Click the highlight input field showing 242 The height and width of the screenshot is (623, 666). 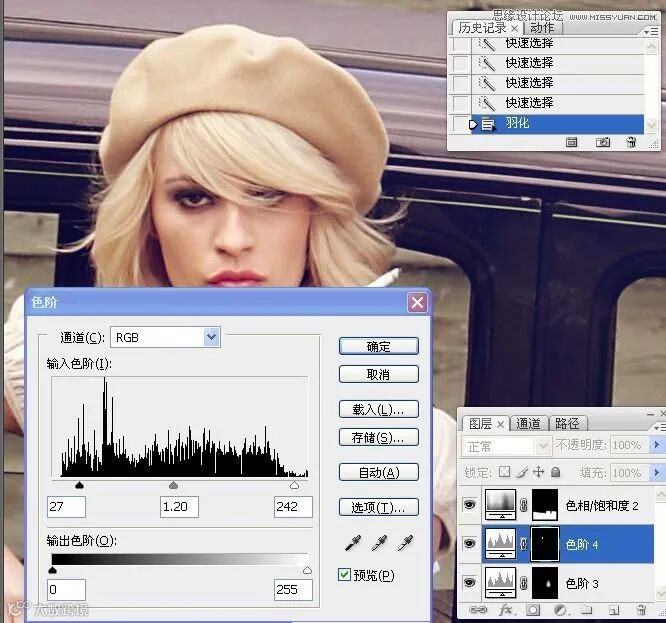293,507
